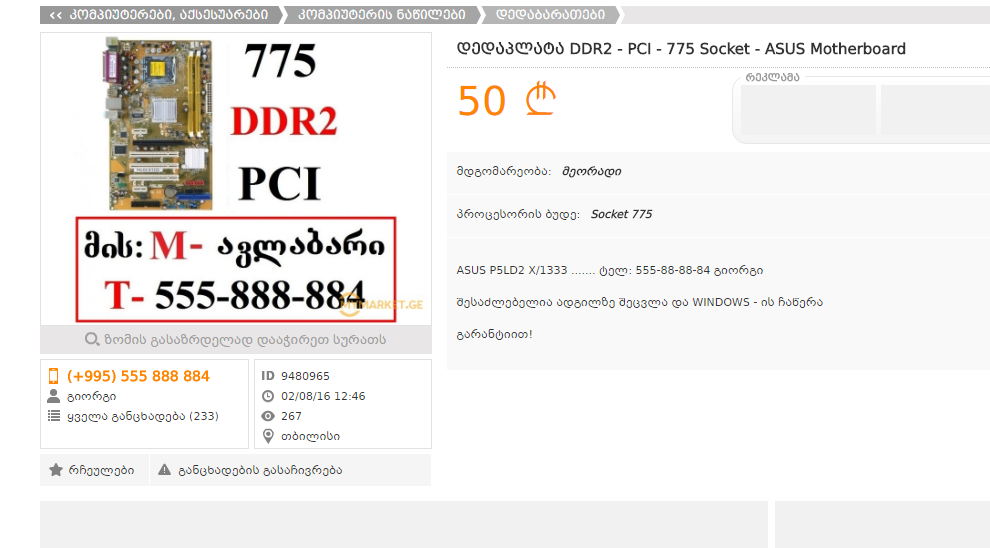This screenshot has height=548, width=990.
Task: Click listing title დედაპლატა DDR2 - PCI
Action: (681, 49)
